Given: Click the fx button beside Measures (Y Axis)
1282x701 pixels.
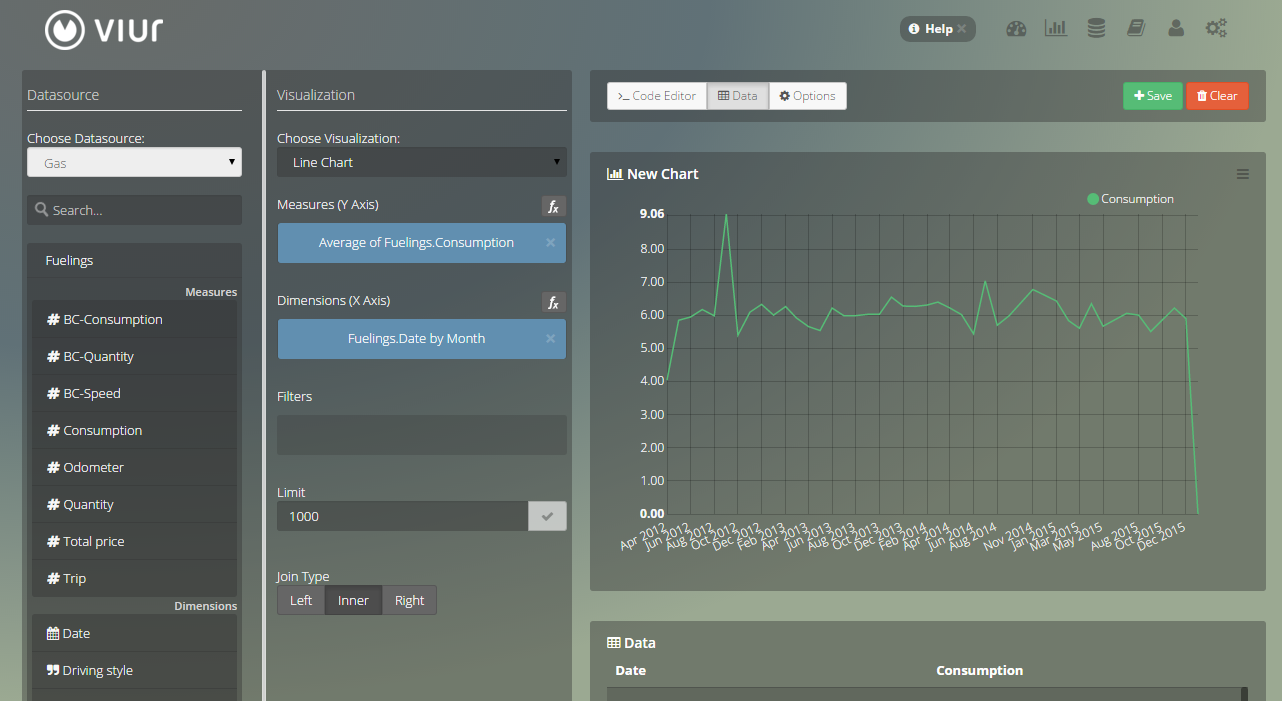Looking at the screenshot, I should tap(553, 206).
